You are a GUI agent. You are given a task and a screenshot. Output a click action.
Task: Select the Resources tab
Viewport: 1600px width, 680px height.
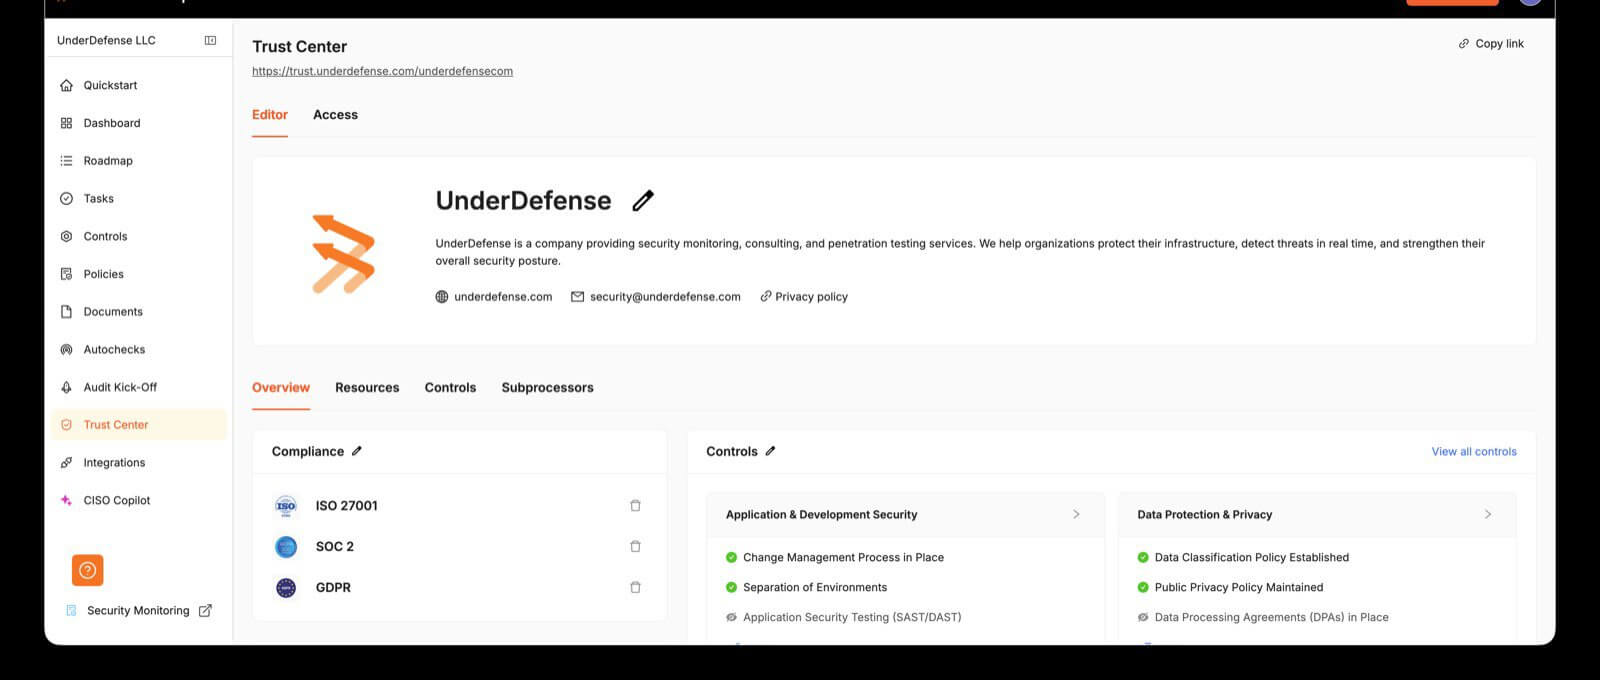(367, 388)
